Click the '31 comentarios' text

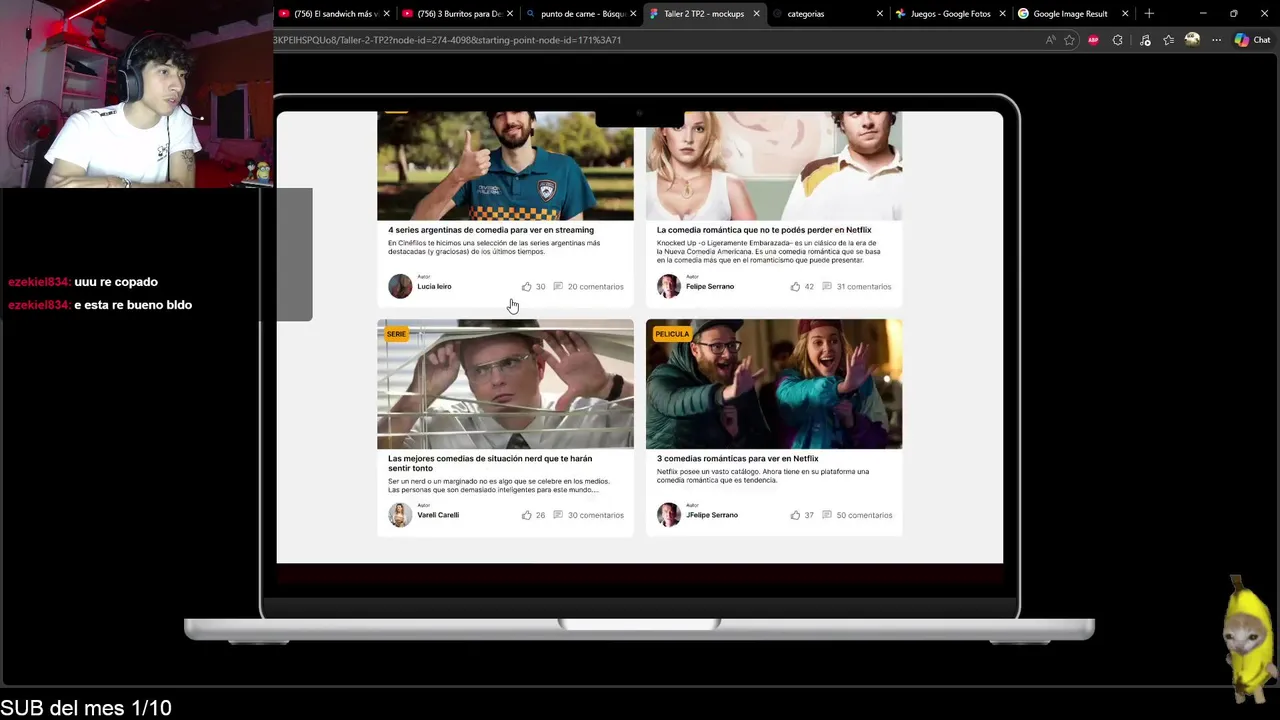click(864, 287)
